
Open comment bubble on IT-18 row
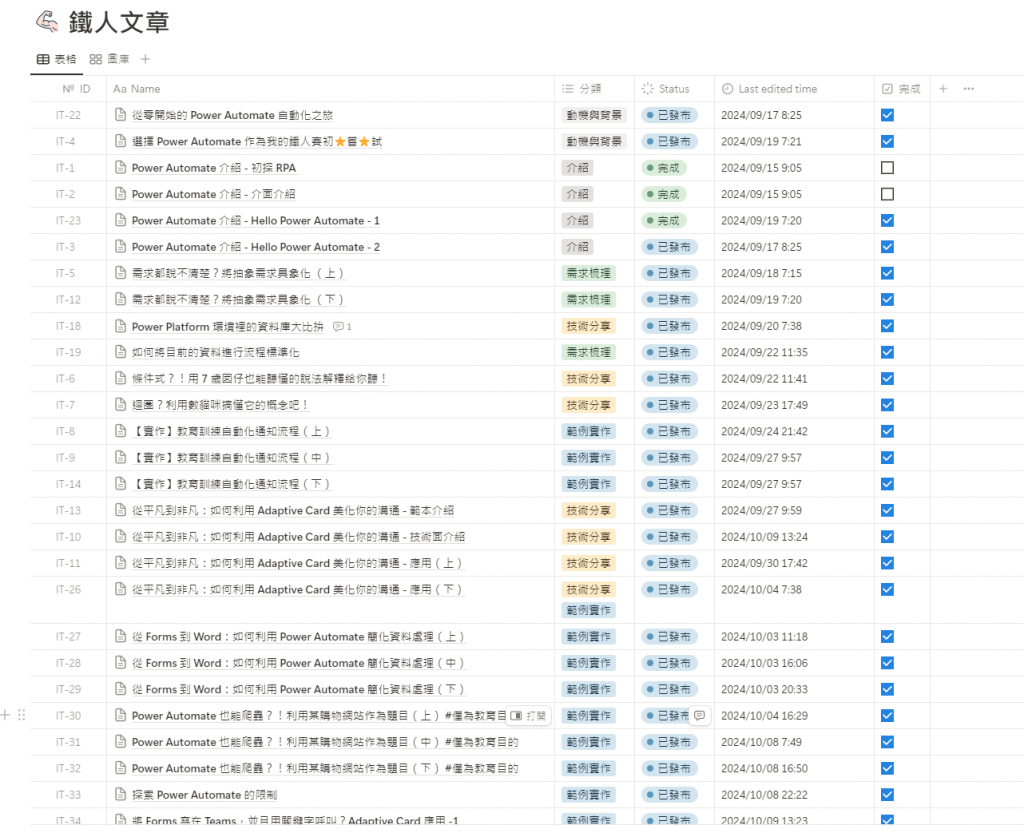click(x=342, y=326)
